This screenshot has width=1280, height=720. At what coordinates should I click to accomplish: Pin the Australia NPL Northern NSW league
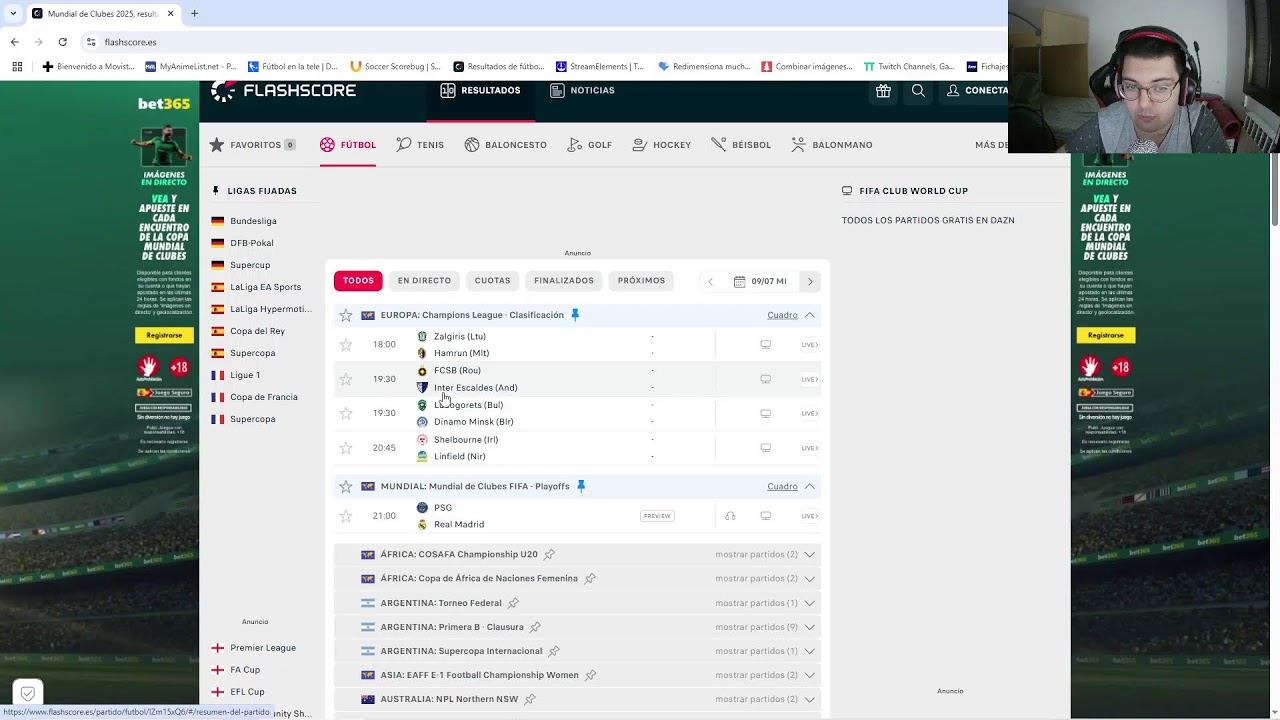tap(530, 699)
